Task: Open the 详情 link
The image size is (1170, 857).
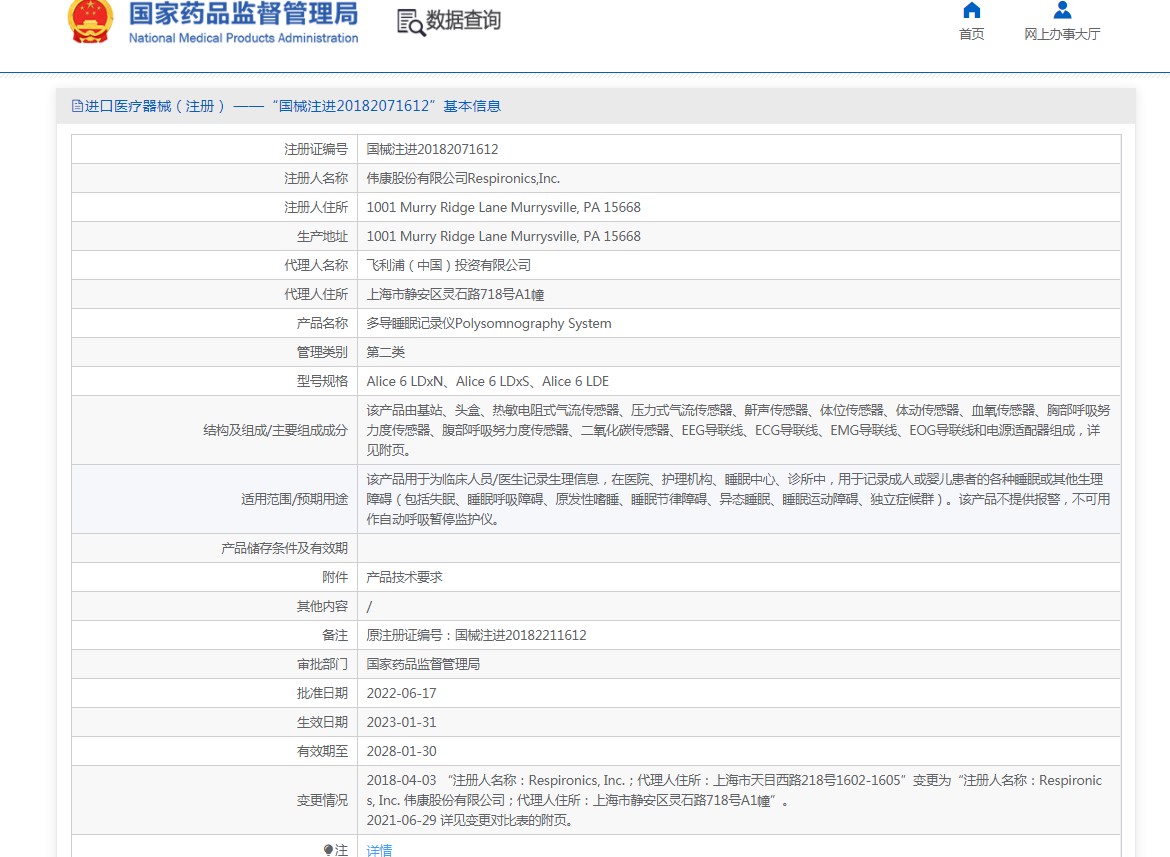Action: [x=379, y=850]
